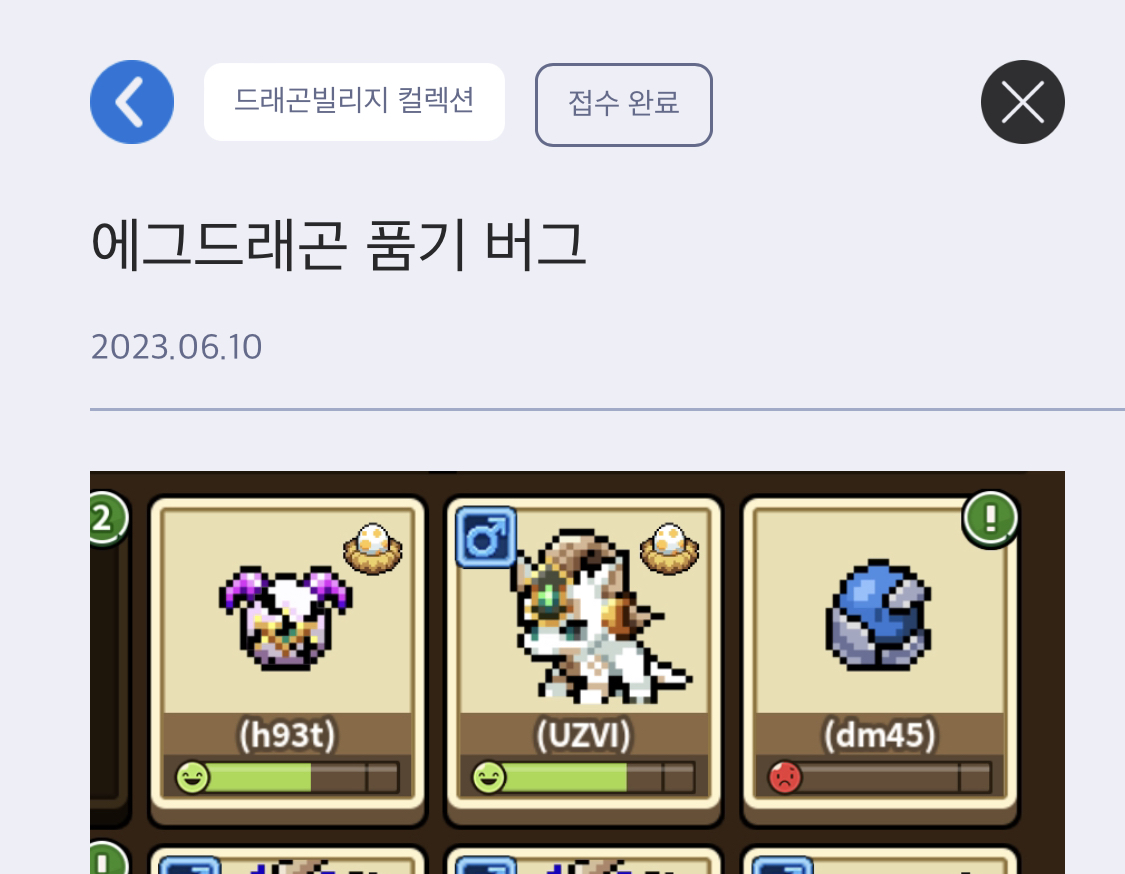Select the white dragon on the UZVI card
Screen dimensions: 1125x874
pyautogui.click(x=596, y=617)
